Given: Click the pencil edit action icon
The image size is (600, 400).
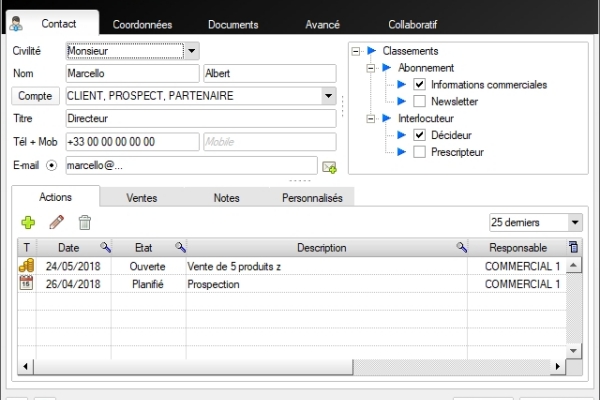Looking at the screenshot, I should click(56, 223).
